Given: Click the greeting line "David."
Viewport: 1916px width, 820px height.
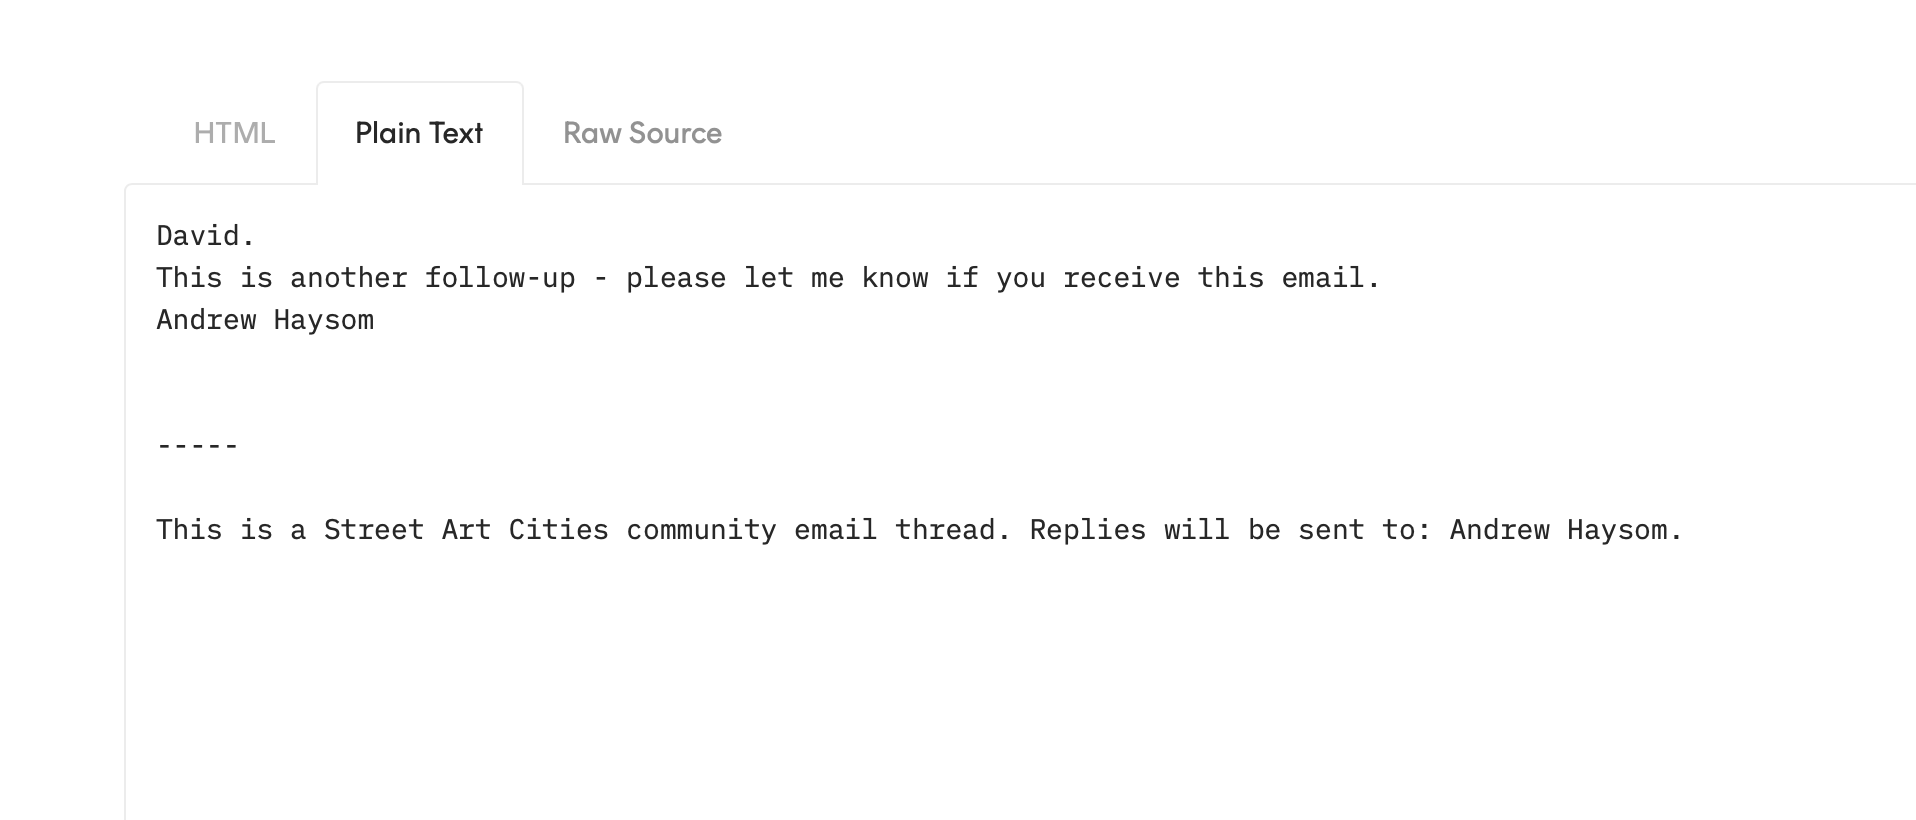Looking at the screenshot, I should click(206, 236).
